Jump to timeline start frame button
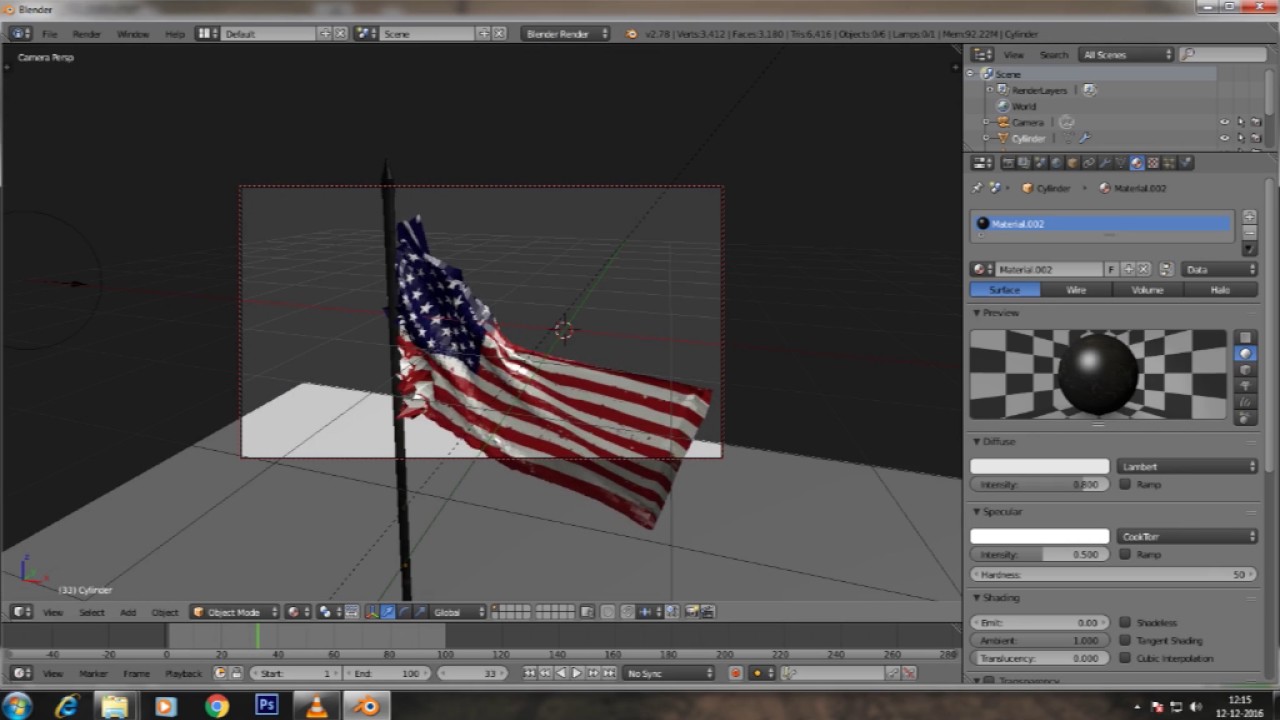Viewport: 1280px width, 720px height. point(529,673)
